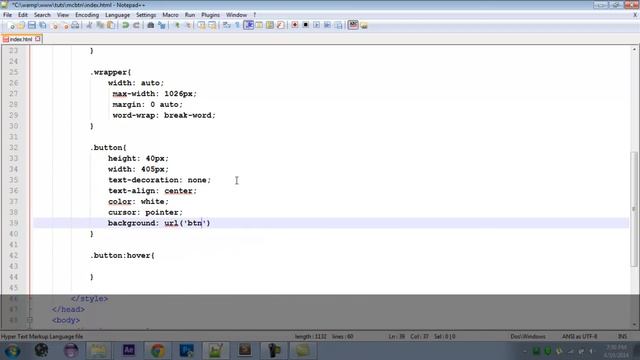Screen dimensions: 640x360
Task: Open the ? help menu
Action: [255, 15]
